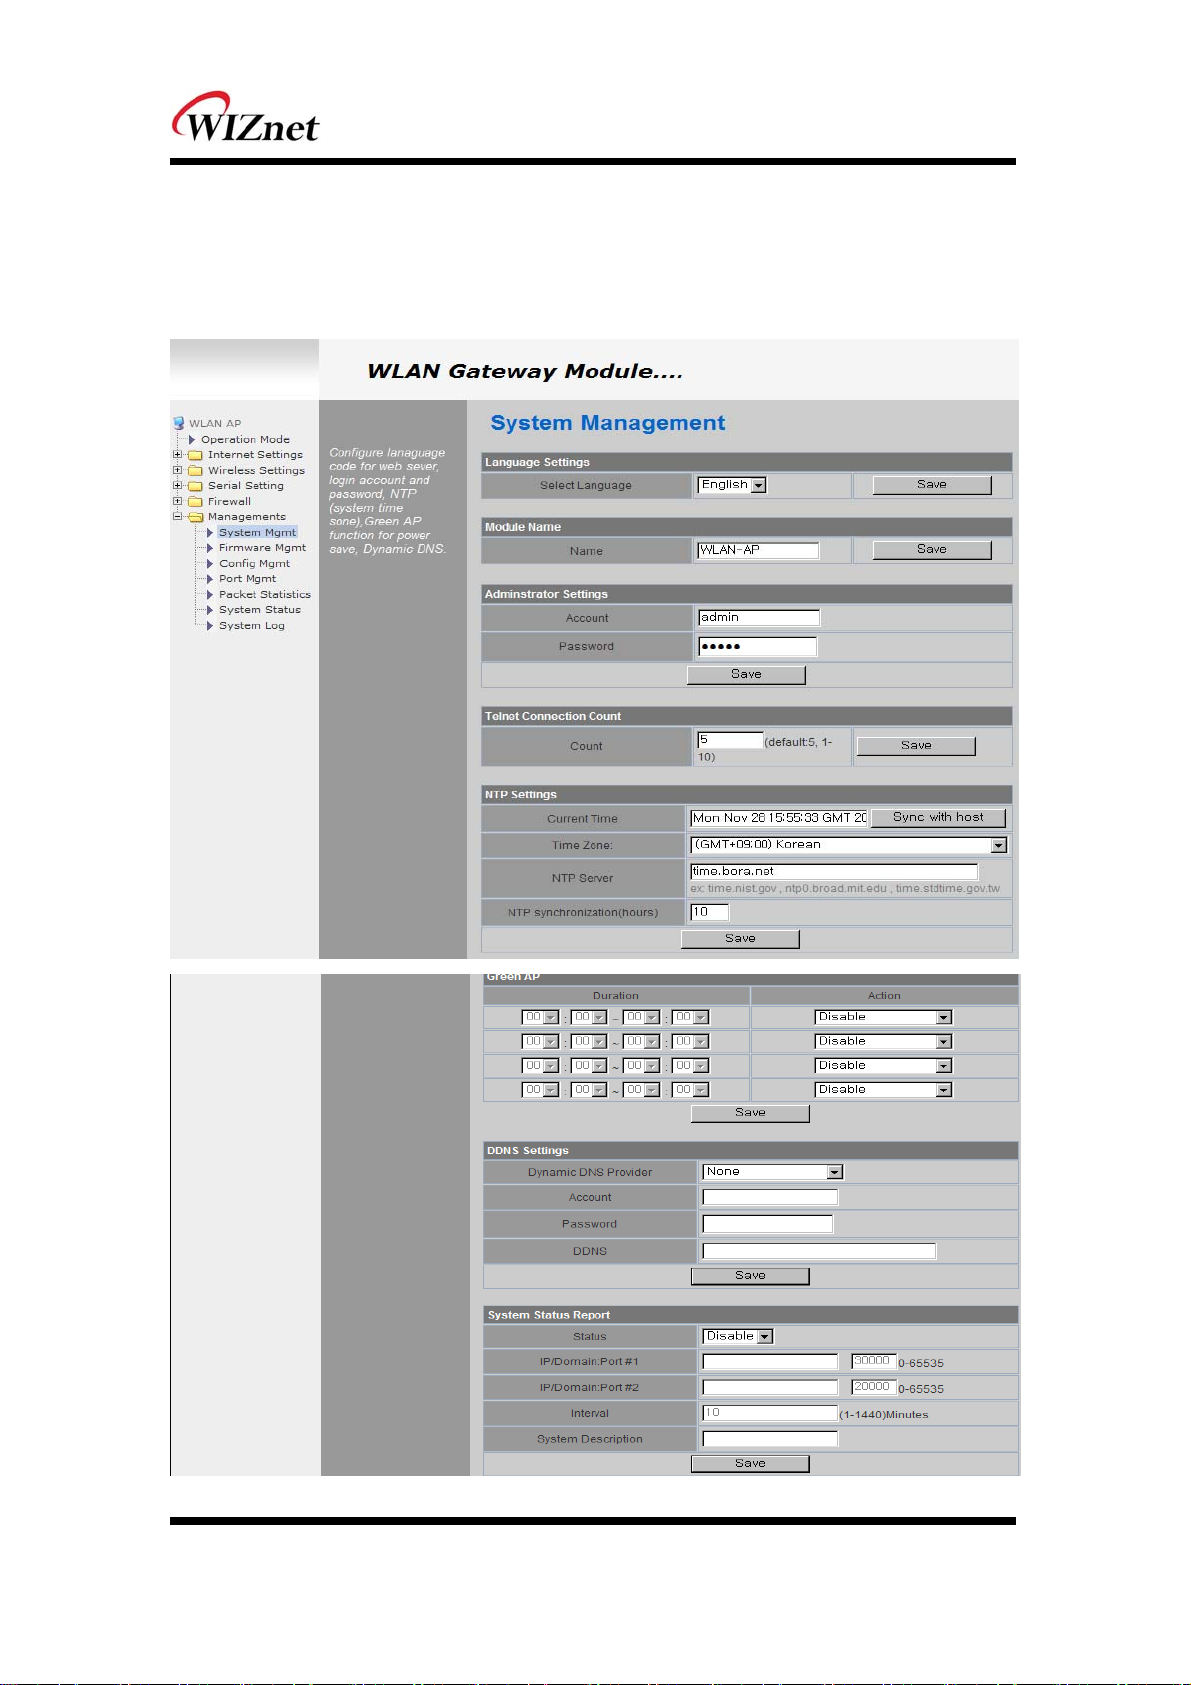The height and width of the screenshot is (1685, 1191).
Task: Click the DDNS hostname field
Action: pyautogui.click(x=820, y=1251)
